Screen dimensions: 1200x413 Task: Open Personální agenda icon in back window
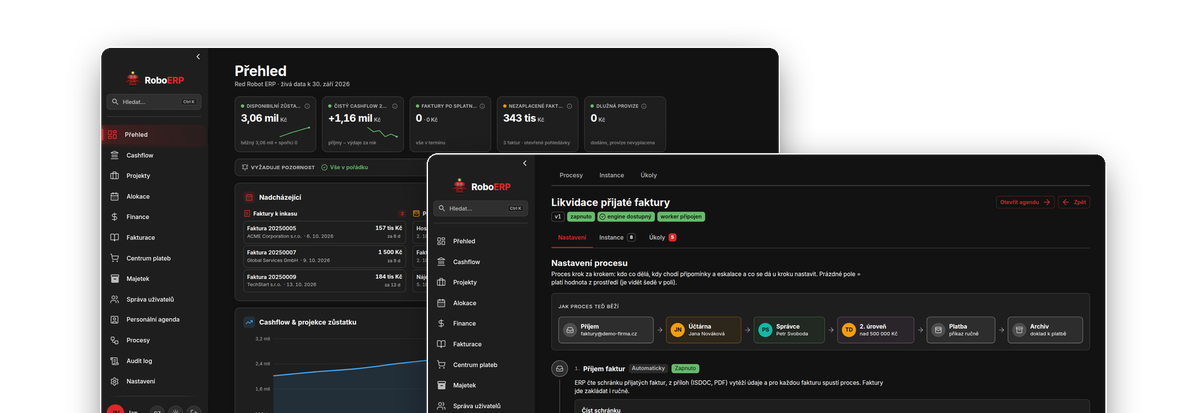point(114,319)
